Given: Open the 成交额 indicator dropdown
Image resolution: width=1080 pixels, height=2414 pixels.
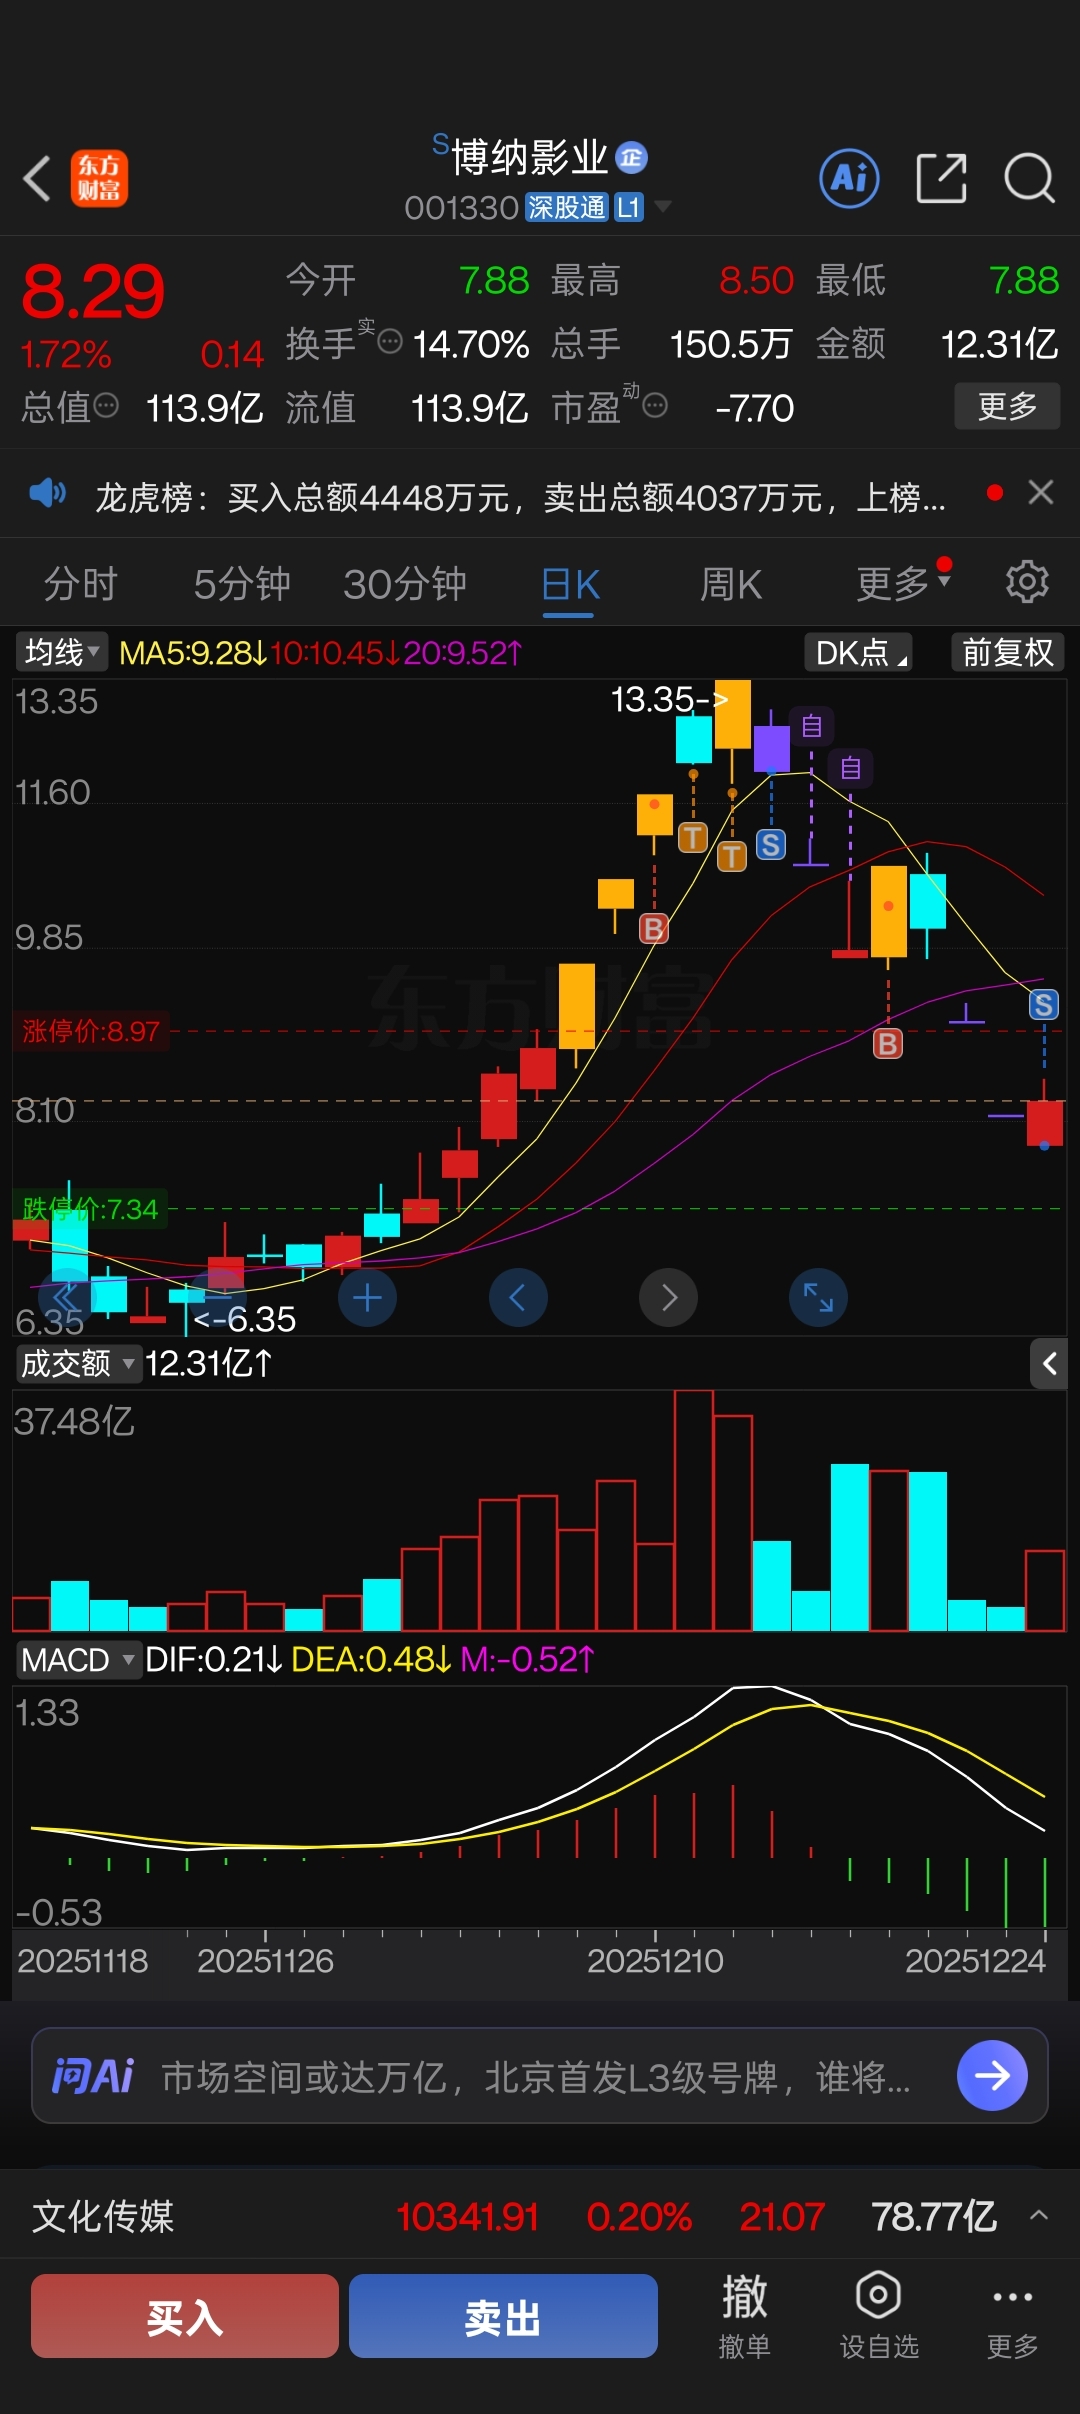Looking at the screenshot, I should 79,1363.
